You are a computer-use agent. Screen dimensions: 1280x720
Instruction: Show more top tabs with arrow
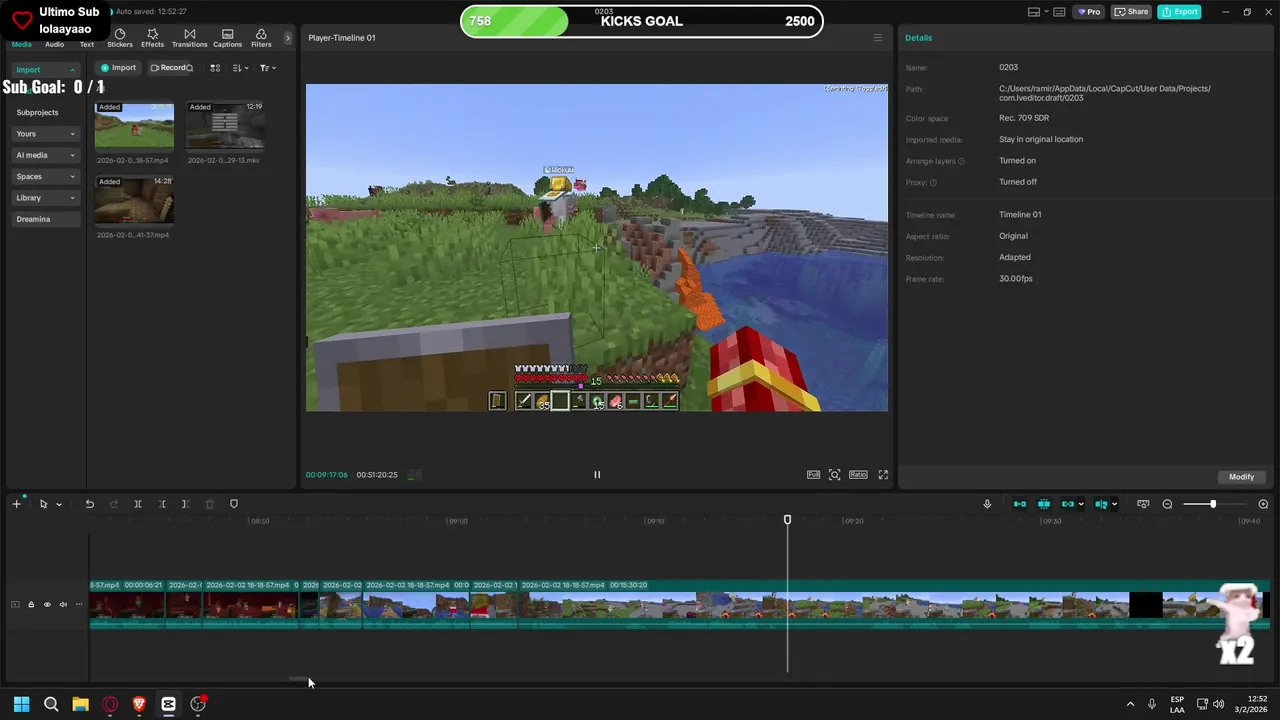pos(288,38)
